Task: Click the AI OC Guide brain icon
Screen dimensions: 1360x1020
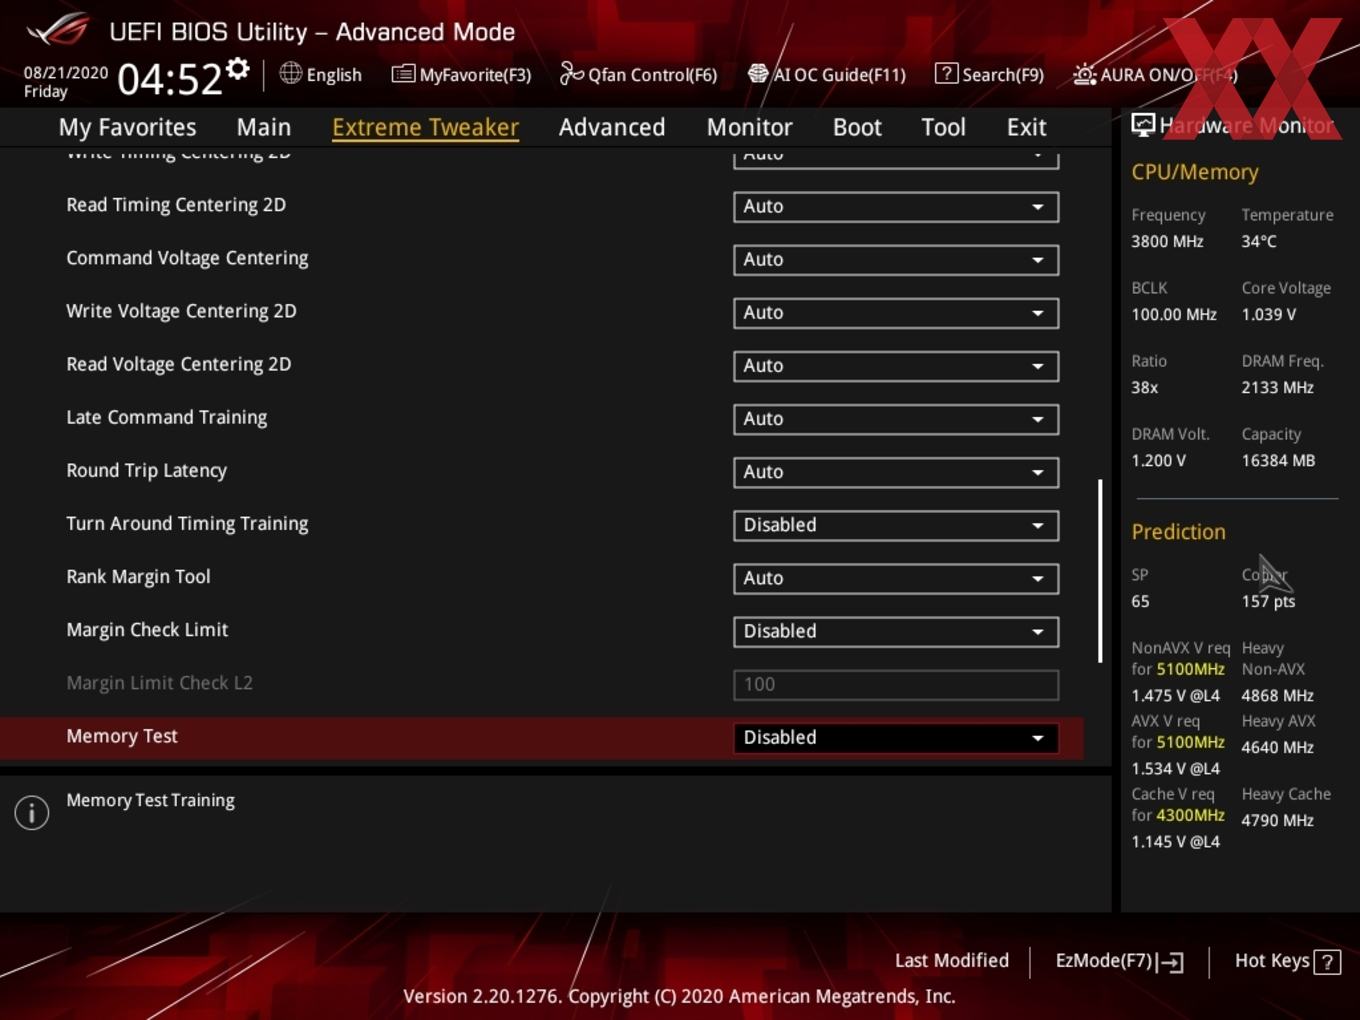Action: tap(758, 73)
